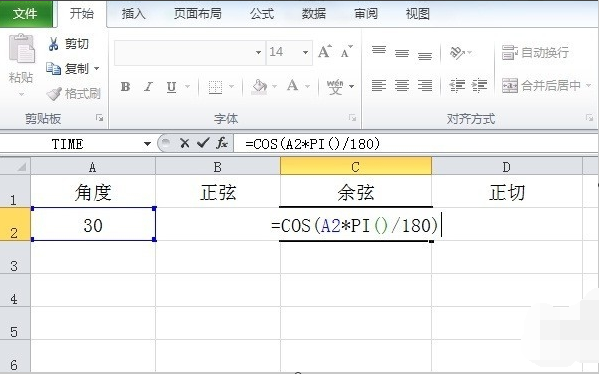
Task: Activate the Format Painter 格式刷
Action: 73,94
